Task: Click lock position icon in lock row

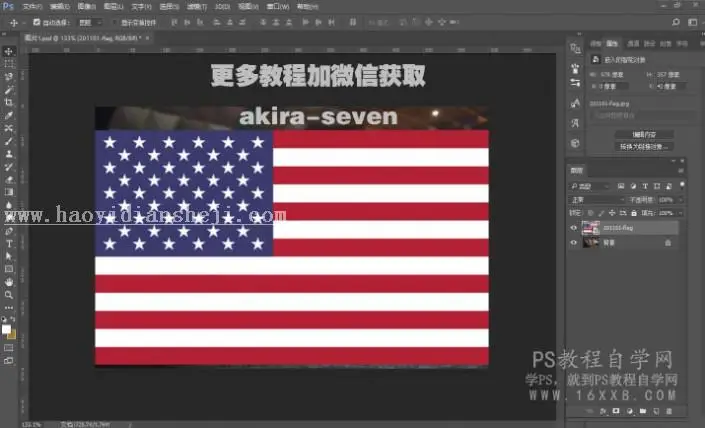Action: [x=612, y=213]
